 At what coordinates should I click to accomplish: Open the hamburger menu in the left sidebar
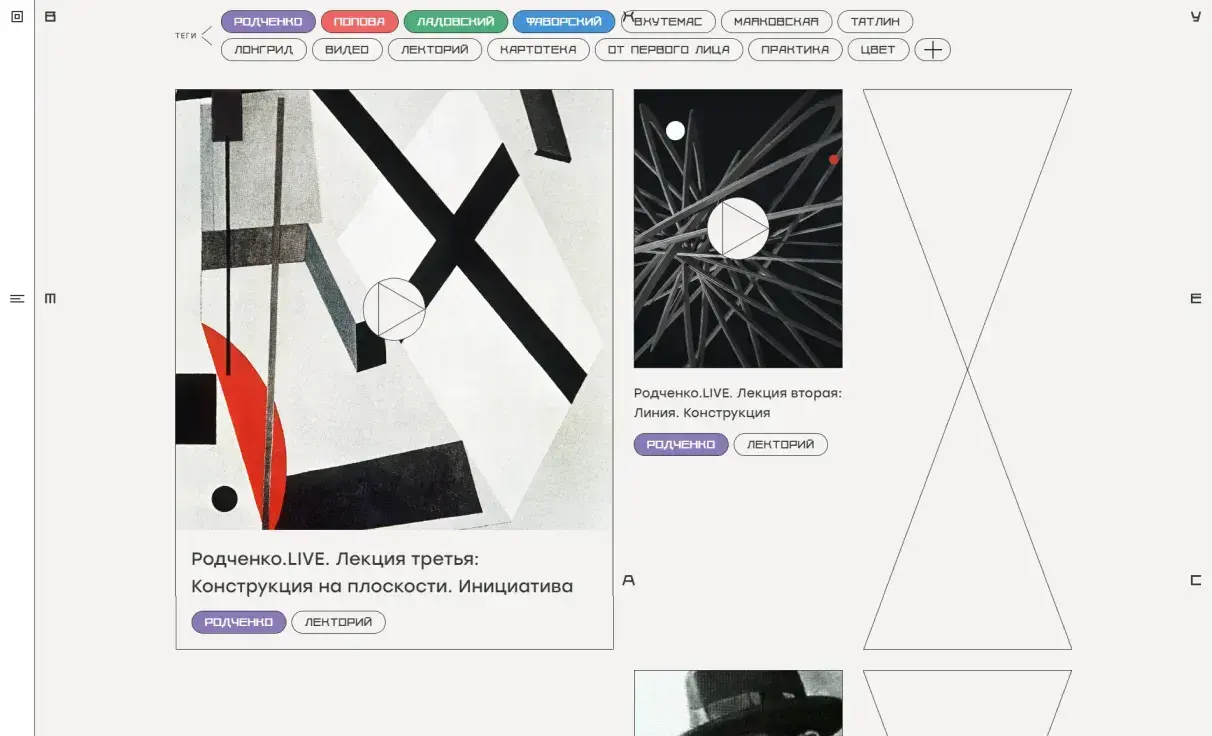pos(17,298)
